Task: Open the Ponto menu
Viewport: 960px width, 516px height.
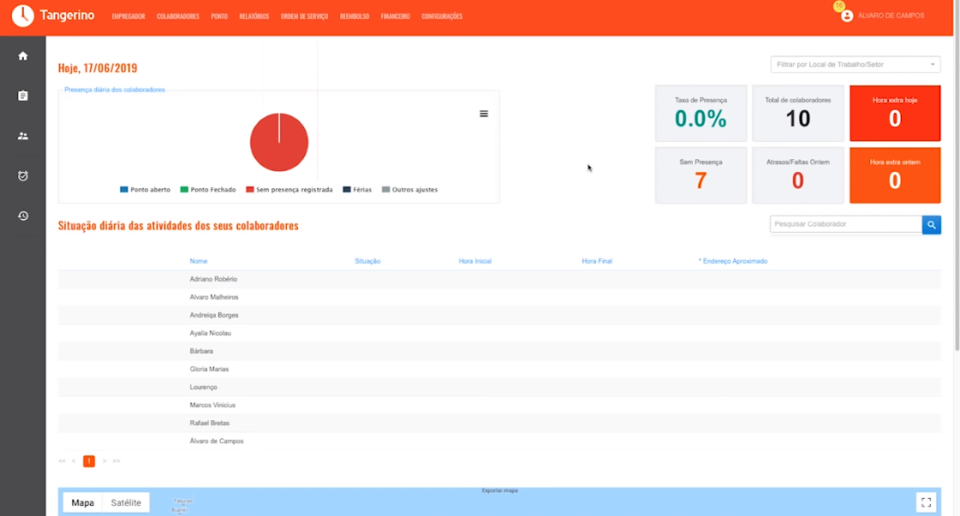Action: pyautogui.click(x=219, y=17)
